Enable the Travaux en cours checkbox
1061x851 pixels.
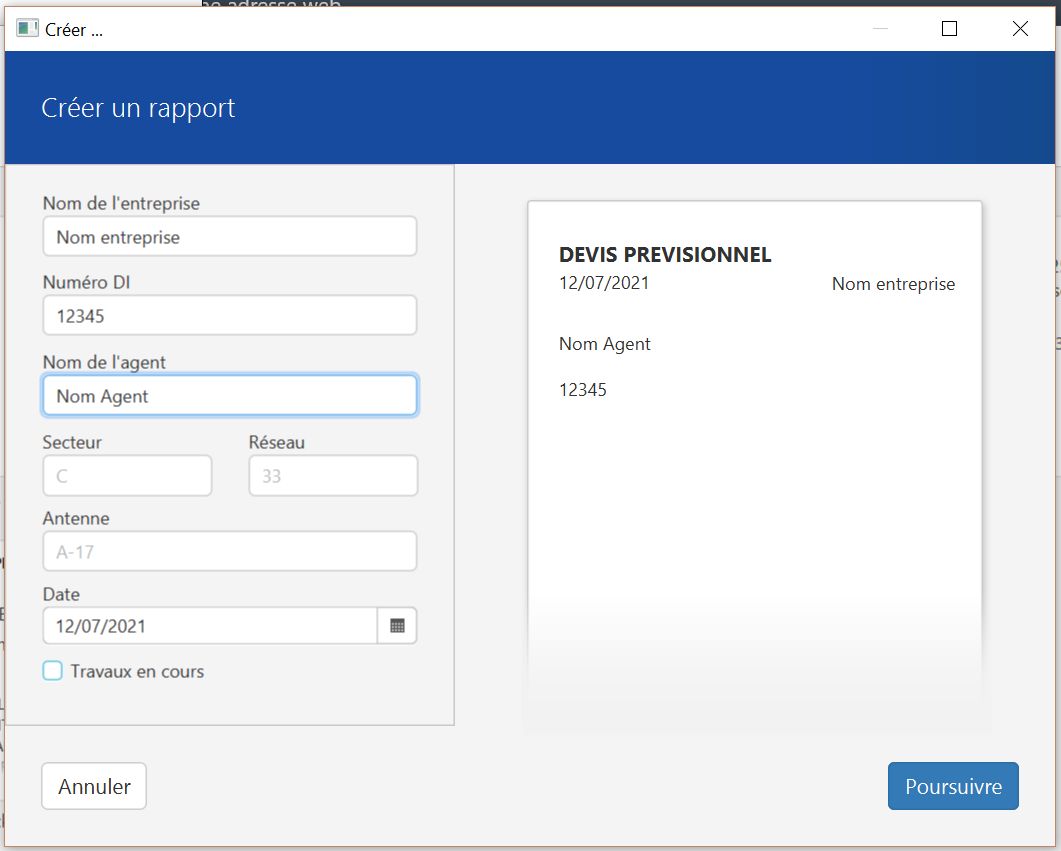[53, 671]
